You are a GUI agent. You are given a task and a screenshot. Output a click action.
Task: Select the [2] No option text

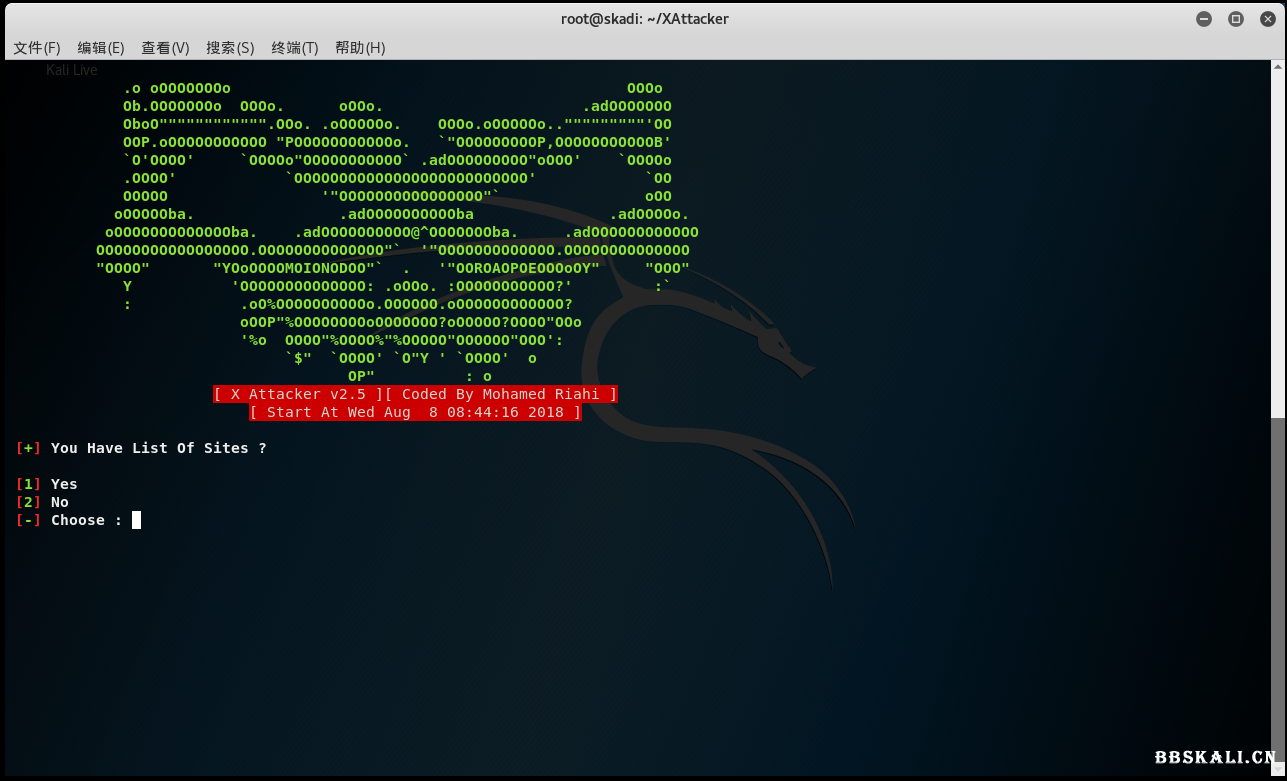[44, 501]
